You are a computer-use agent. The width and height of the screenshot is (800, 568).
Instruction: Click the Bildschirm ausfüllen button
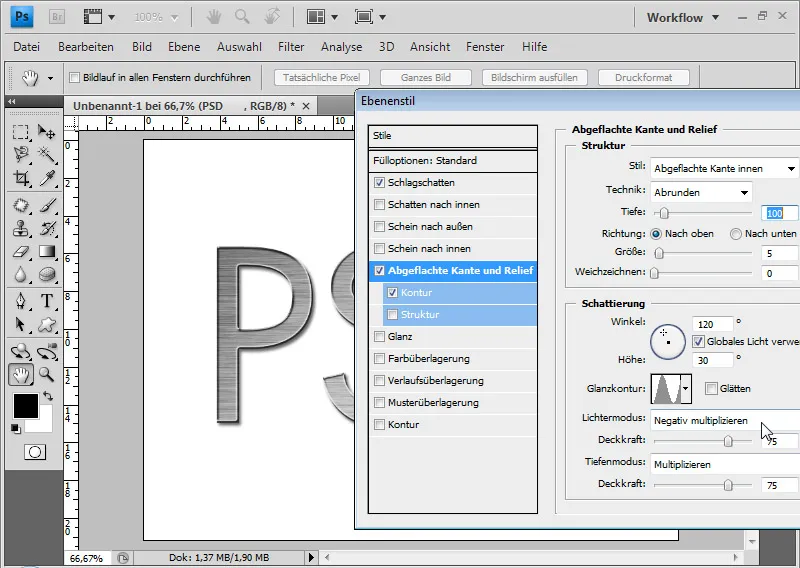pyautogui.click(x=534, y=78)
